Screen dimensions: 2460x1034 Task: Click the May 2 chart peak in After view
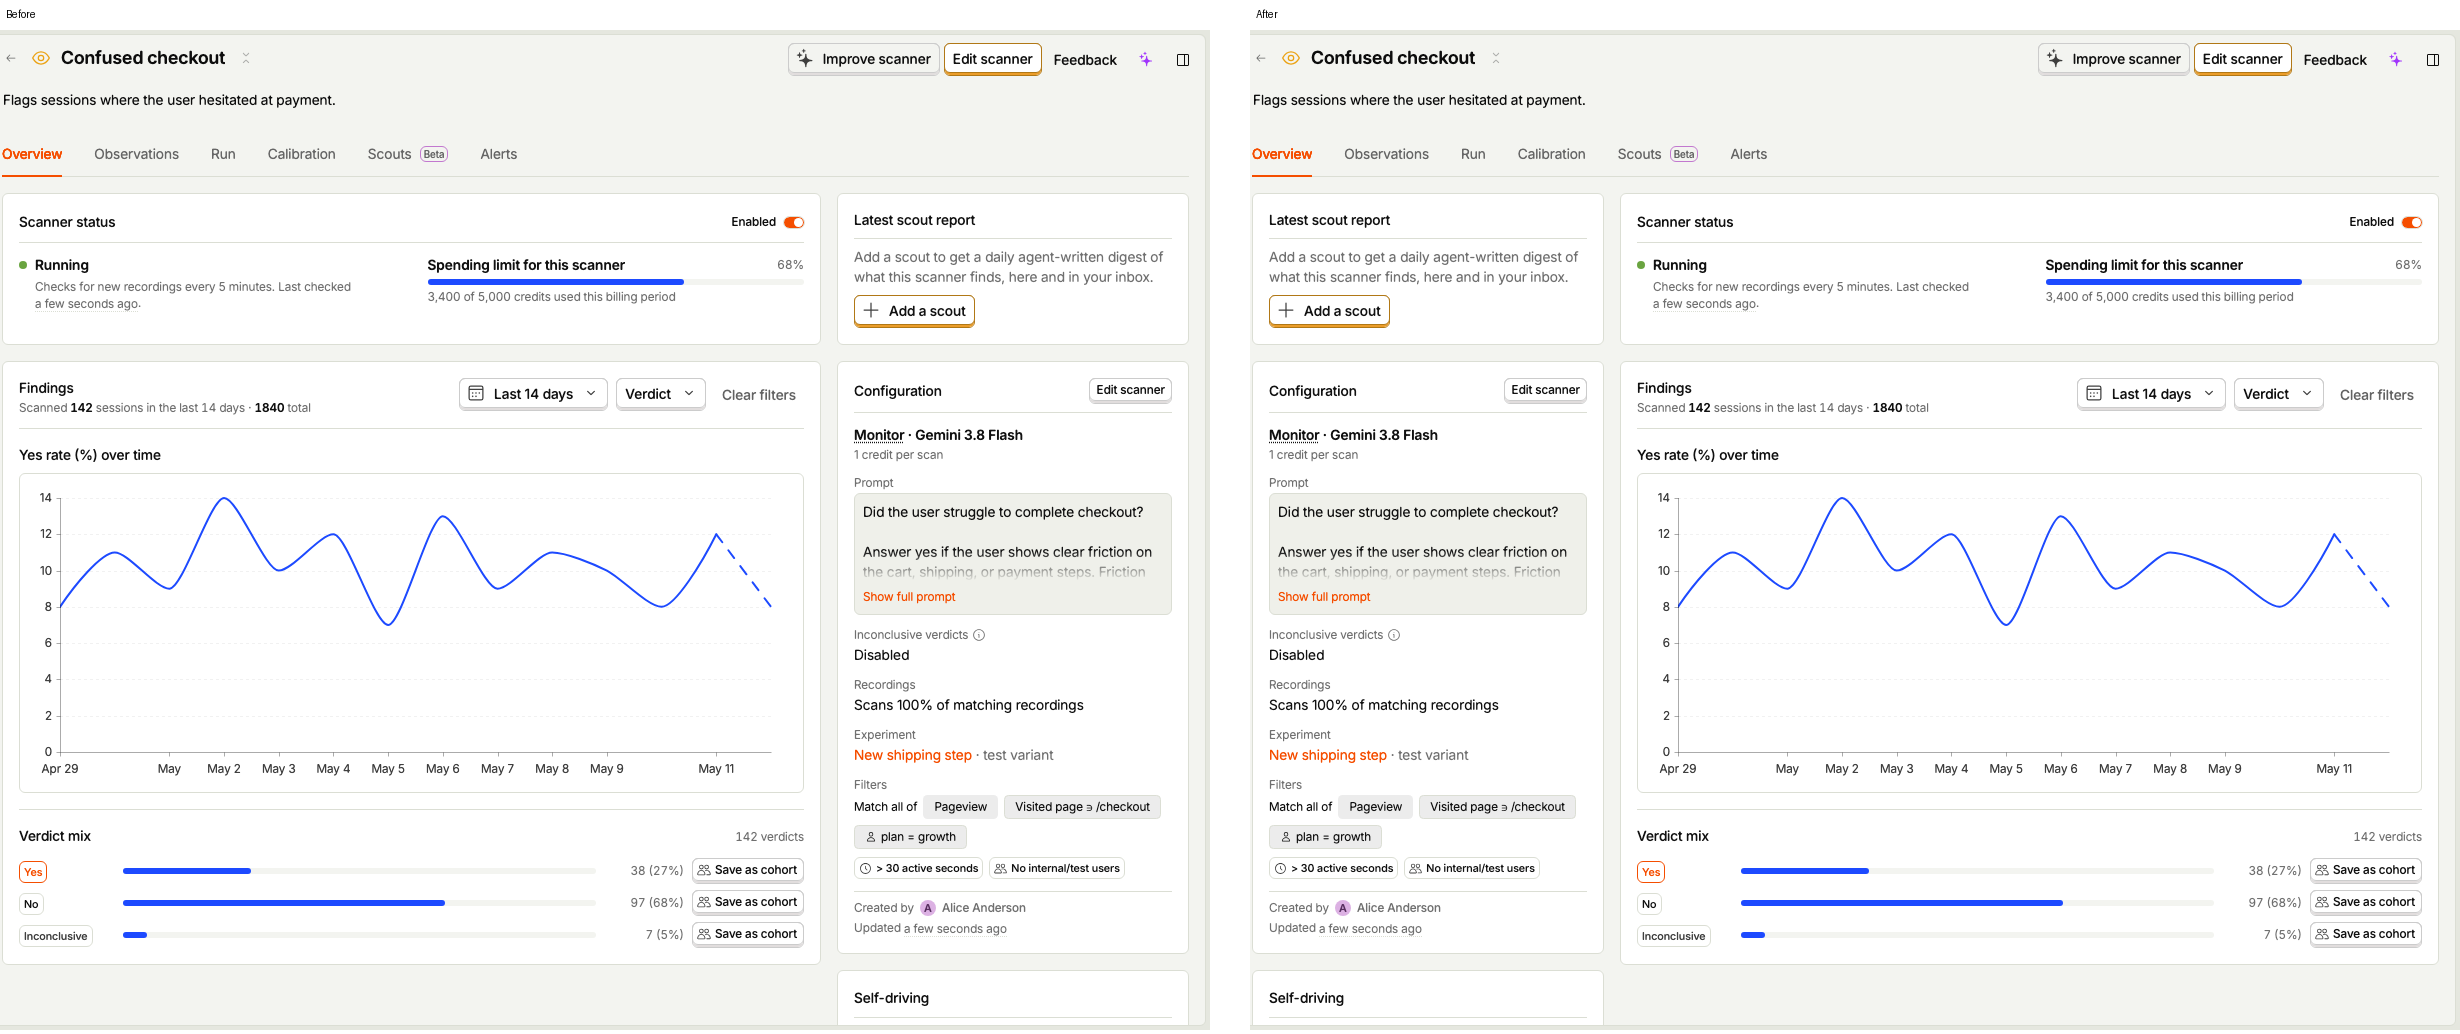pyautogui.click(x=1842, y=498)
